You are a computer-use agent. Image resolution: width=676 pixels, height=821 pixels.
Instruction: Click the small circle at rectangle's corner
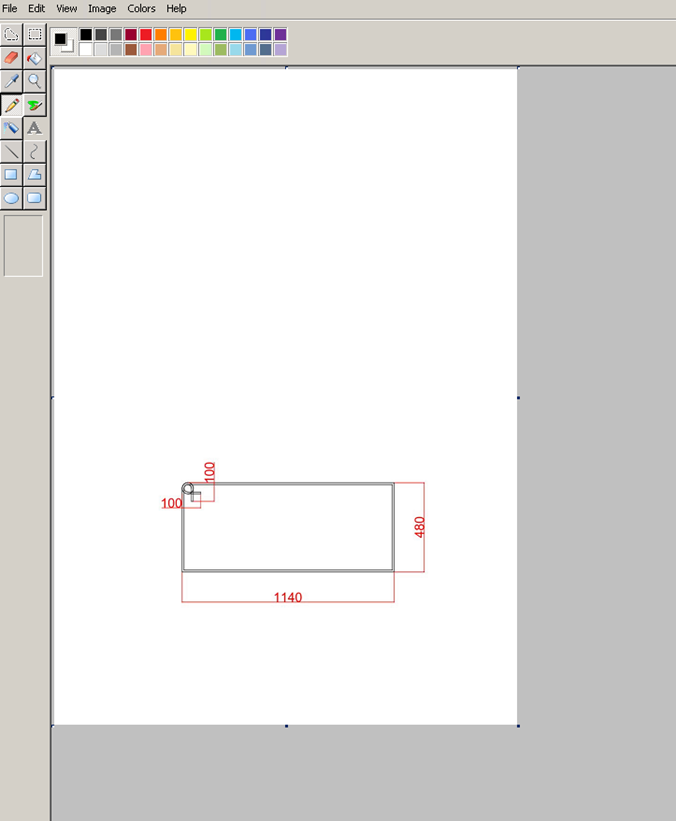pos(187,489)
